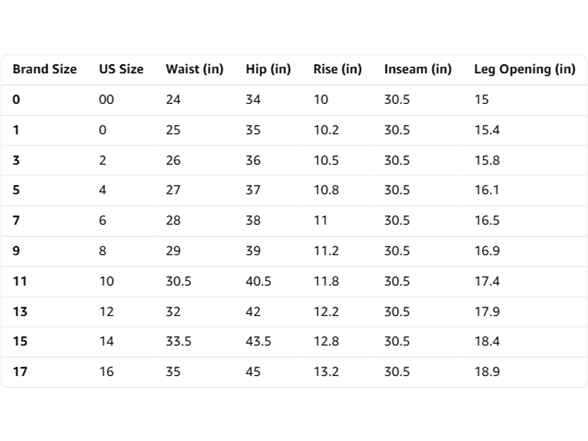Click the waist value 32 cell
Screen dimensions: 588x441
pos(173,312)
